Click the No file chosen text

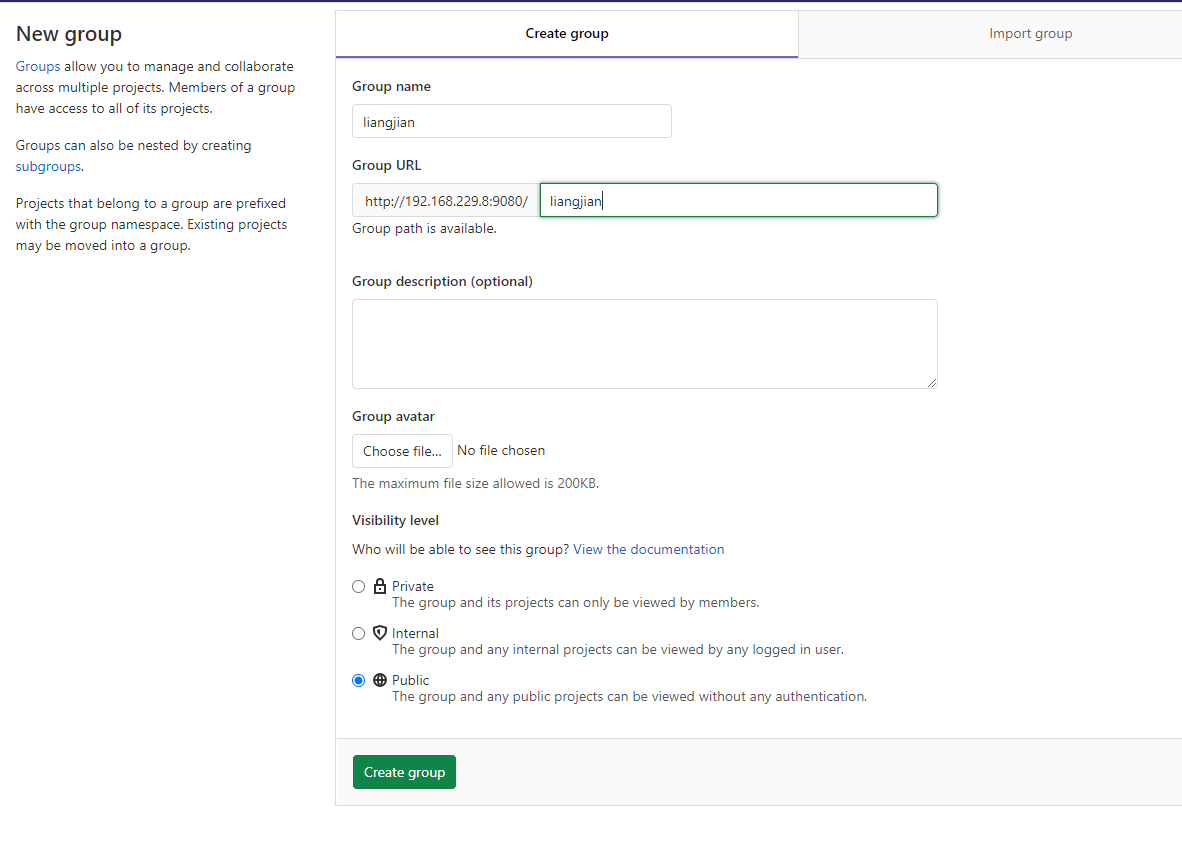tap(501, 451)
